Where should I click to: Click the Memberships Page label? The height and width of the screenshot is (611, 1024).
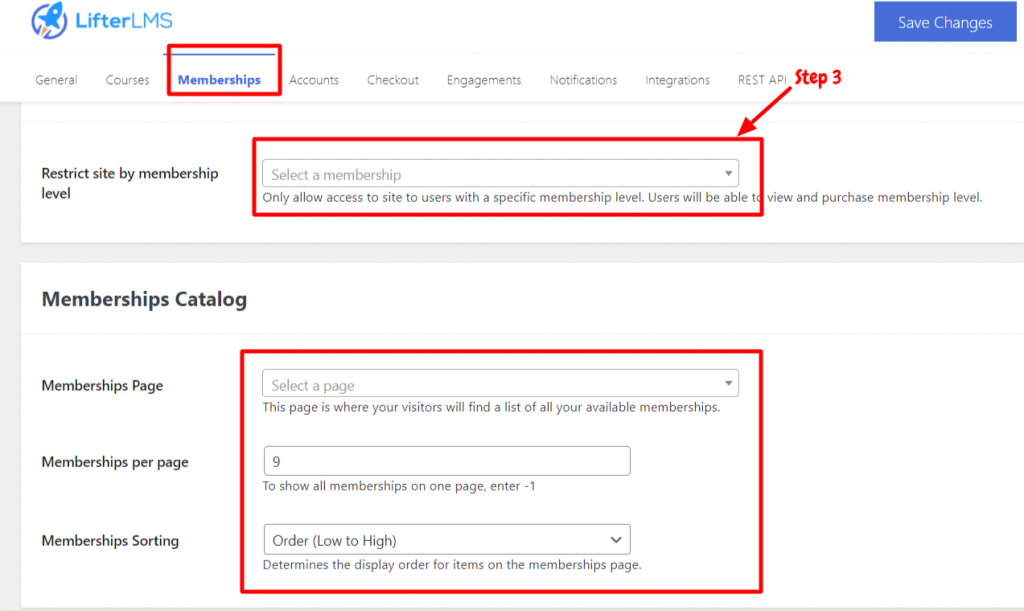(103, 385)
